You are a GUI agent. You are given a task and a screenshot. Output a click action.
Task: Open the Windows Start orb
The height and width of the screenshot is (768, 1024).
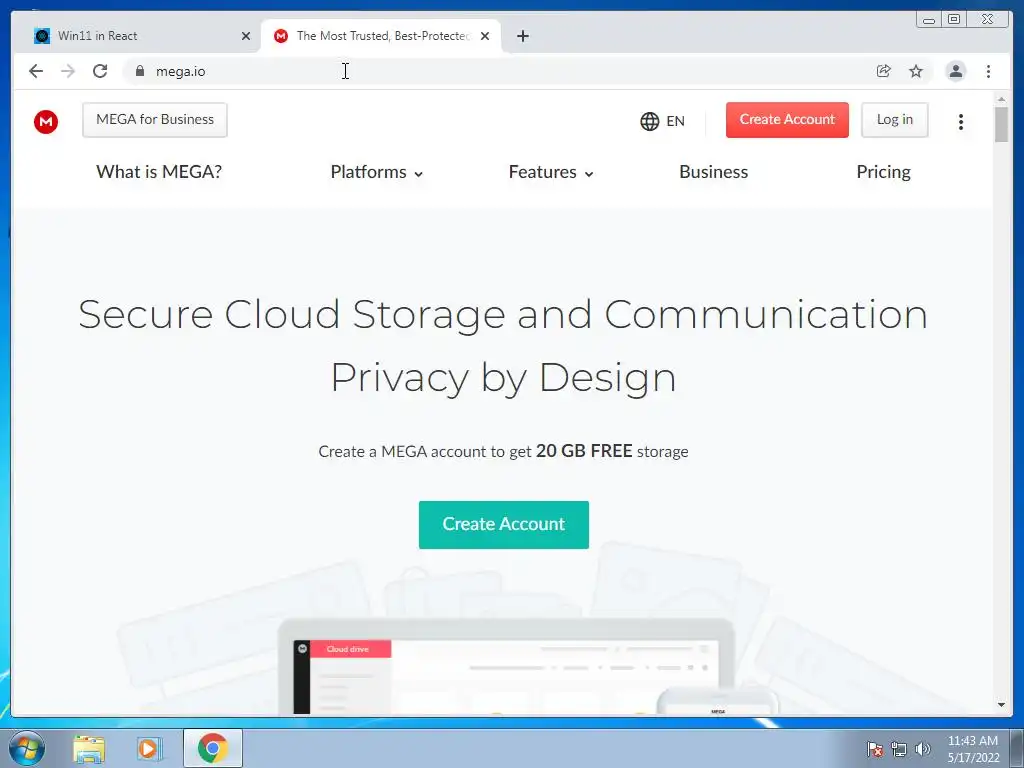pyautogui.click(x=27, y=748)
